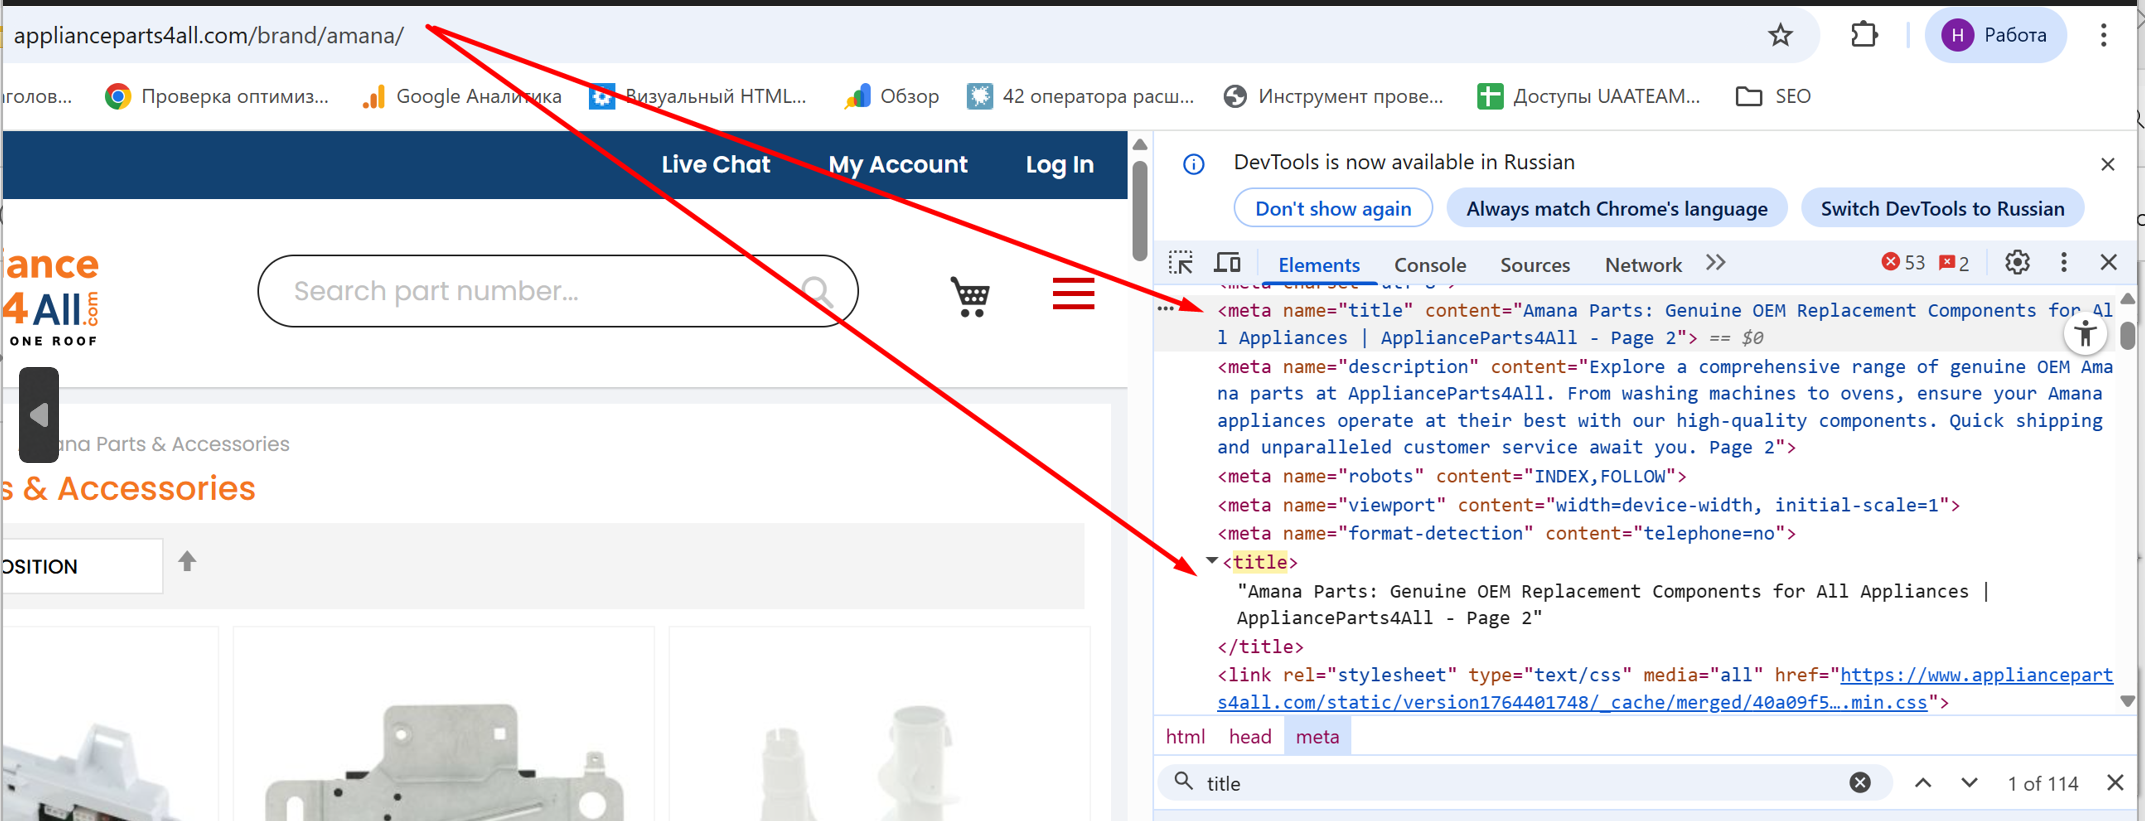The height and width of the screenshot is (821, 2145).
Task: Toggle the device toolbar emulation icon
Action: (1227, 263)
